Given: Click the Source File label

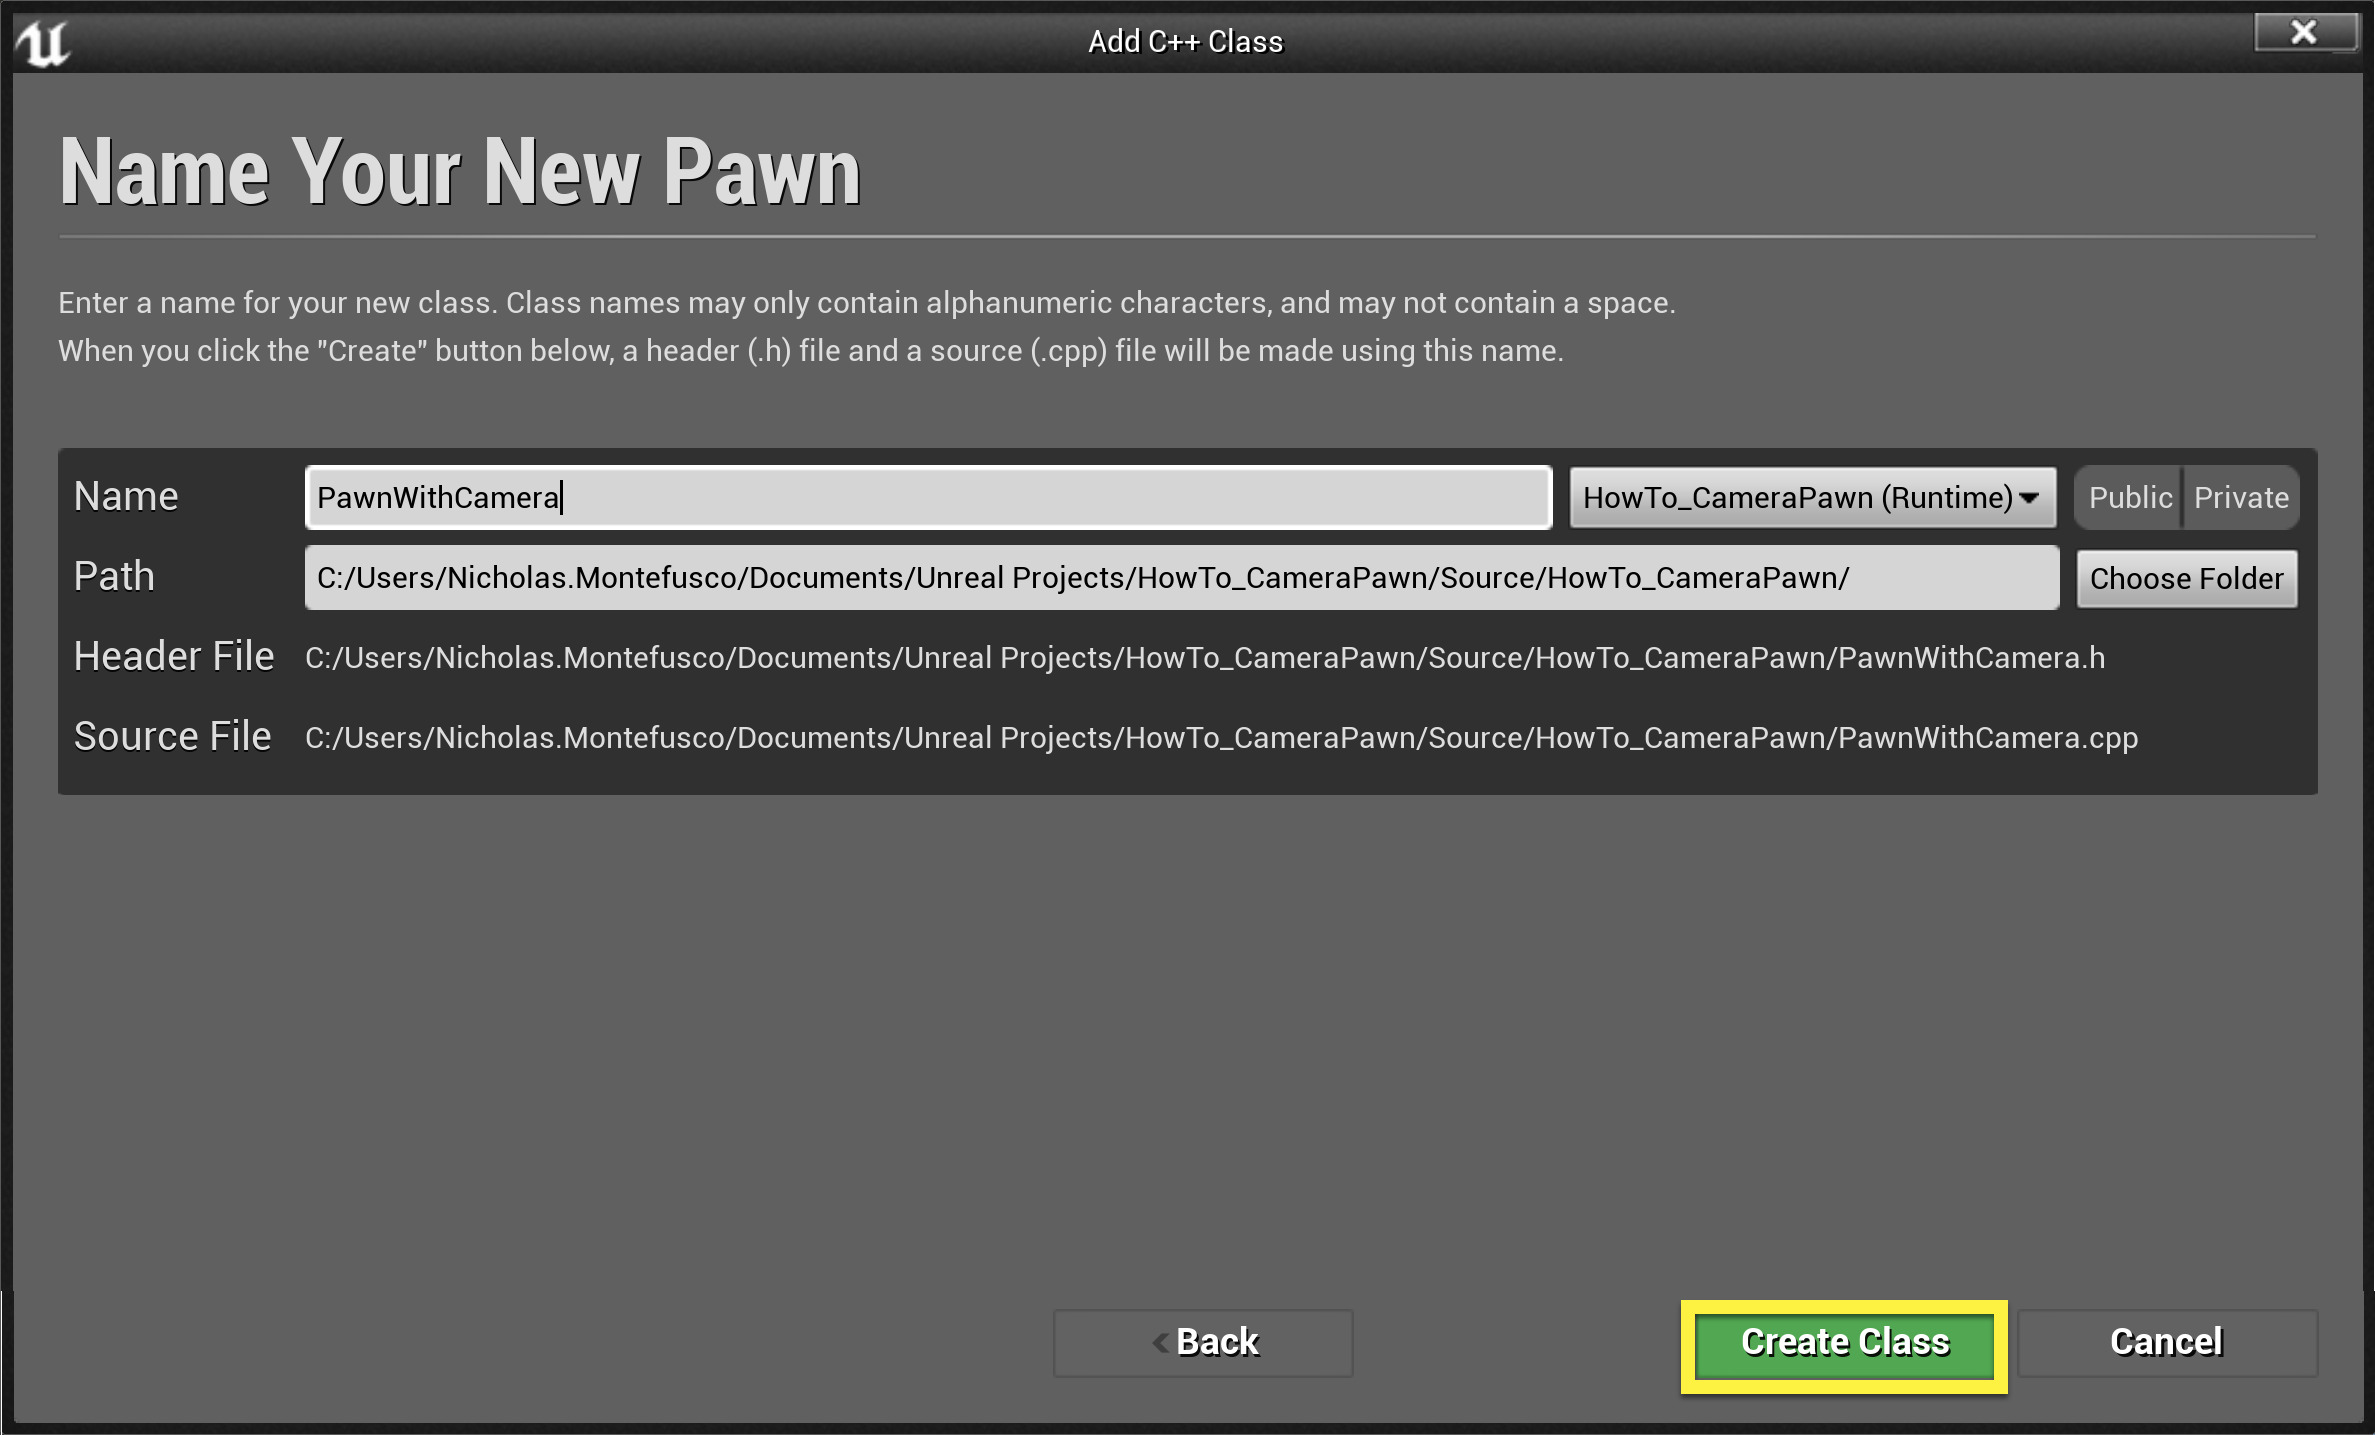Looking at the screenshot, I should [x=172, y=736].
